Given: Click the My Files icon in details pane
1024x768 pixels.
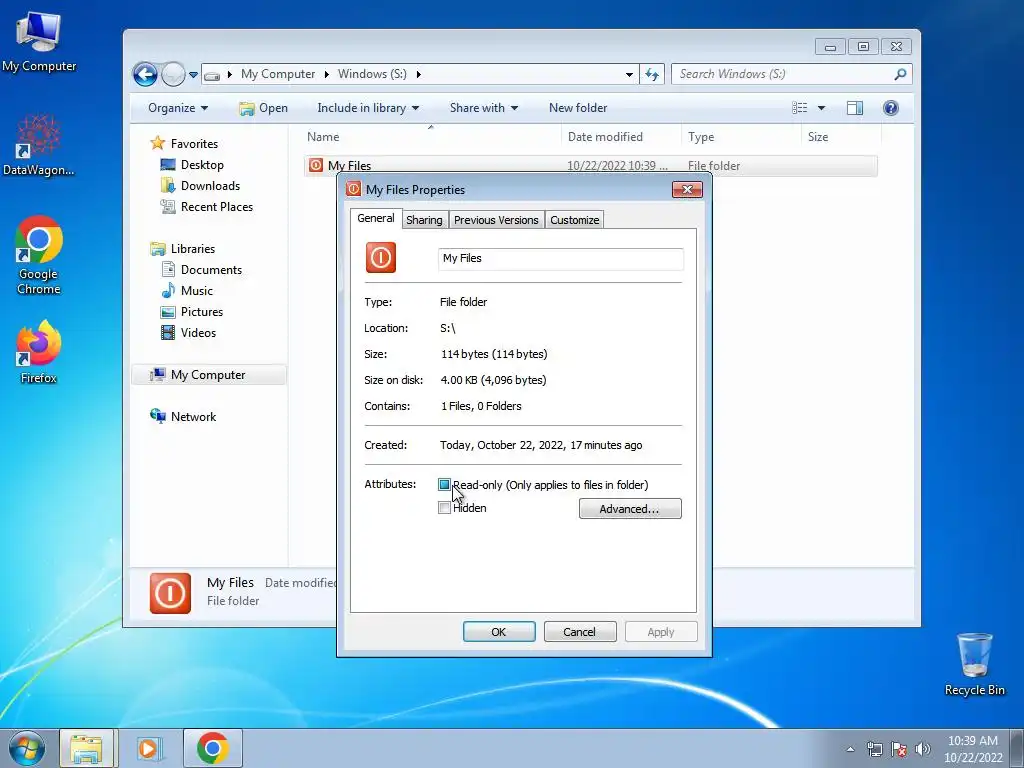Looking at the screenshot, I should pos(170,593).
